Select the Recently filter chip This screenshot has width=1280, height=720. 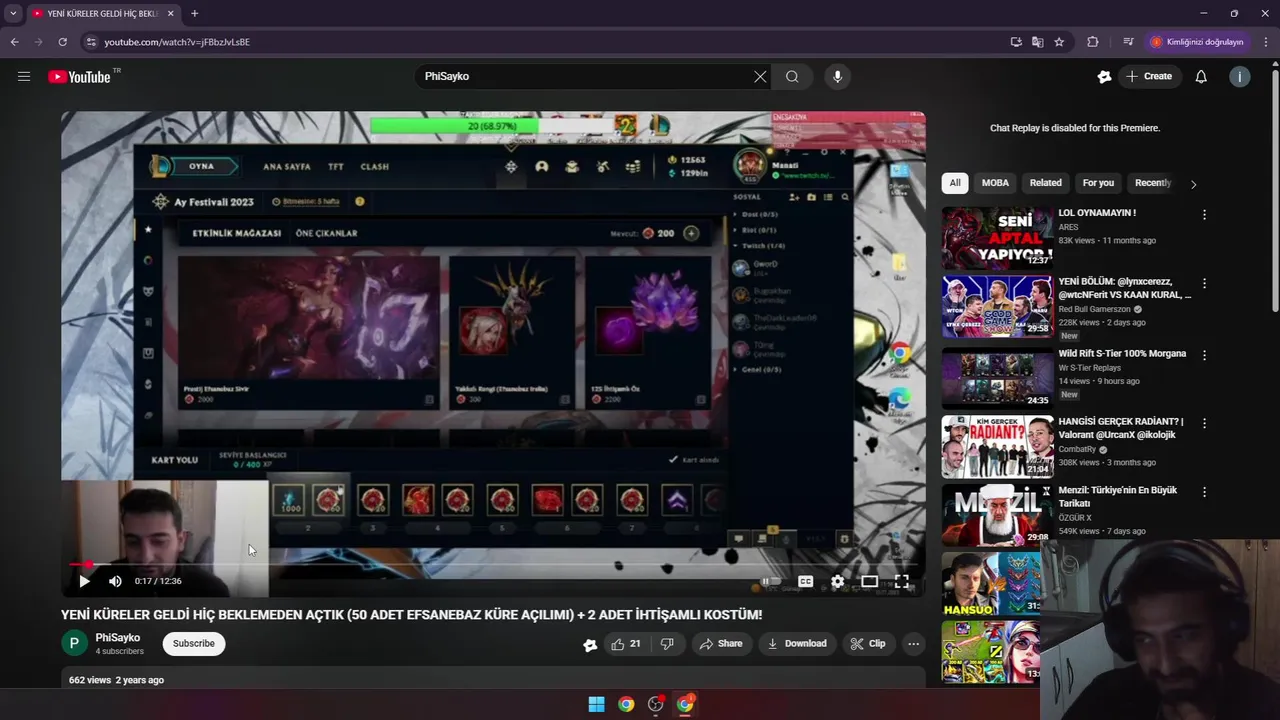[1153, 183]
